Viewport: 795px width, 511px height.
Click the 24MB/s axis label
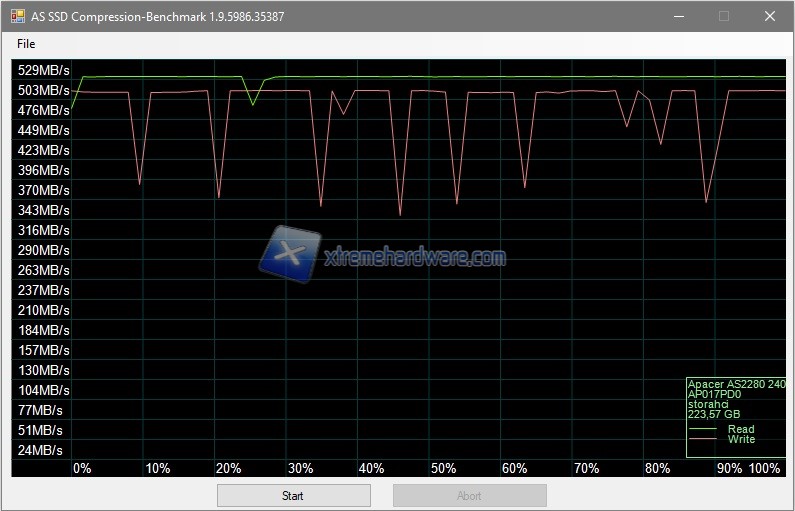[x=41, y=450]
